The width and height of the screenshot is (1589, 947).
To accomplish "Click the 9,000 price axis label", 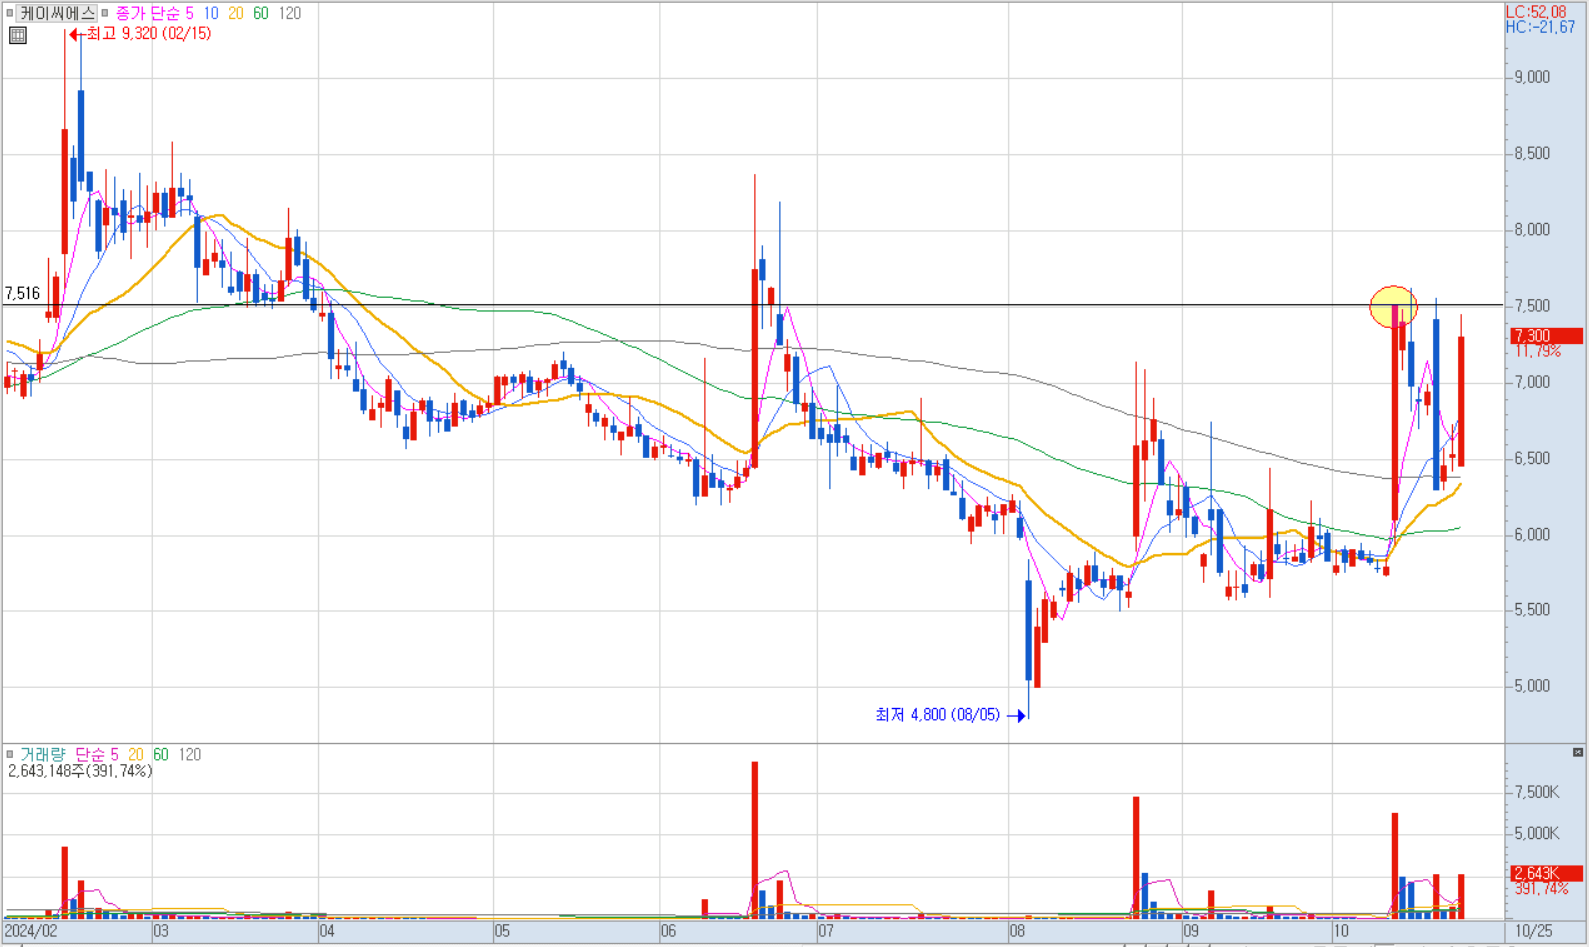I will point(1531,77).
